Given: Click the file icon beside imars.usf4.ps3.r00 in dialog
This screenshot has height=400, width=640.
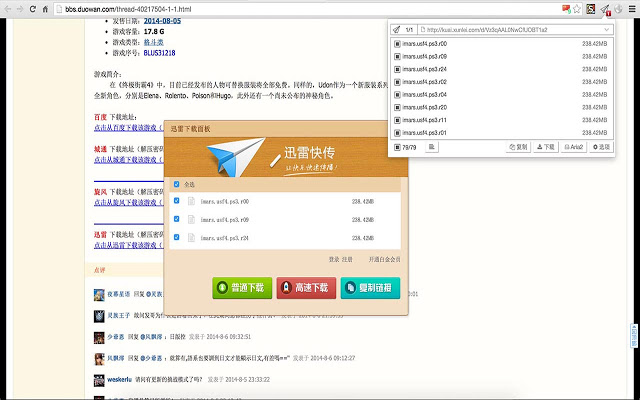Looking at the screenshot, I should coord(191,201).
